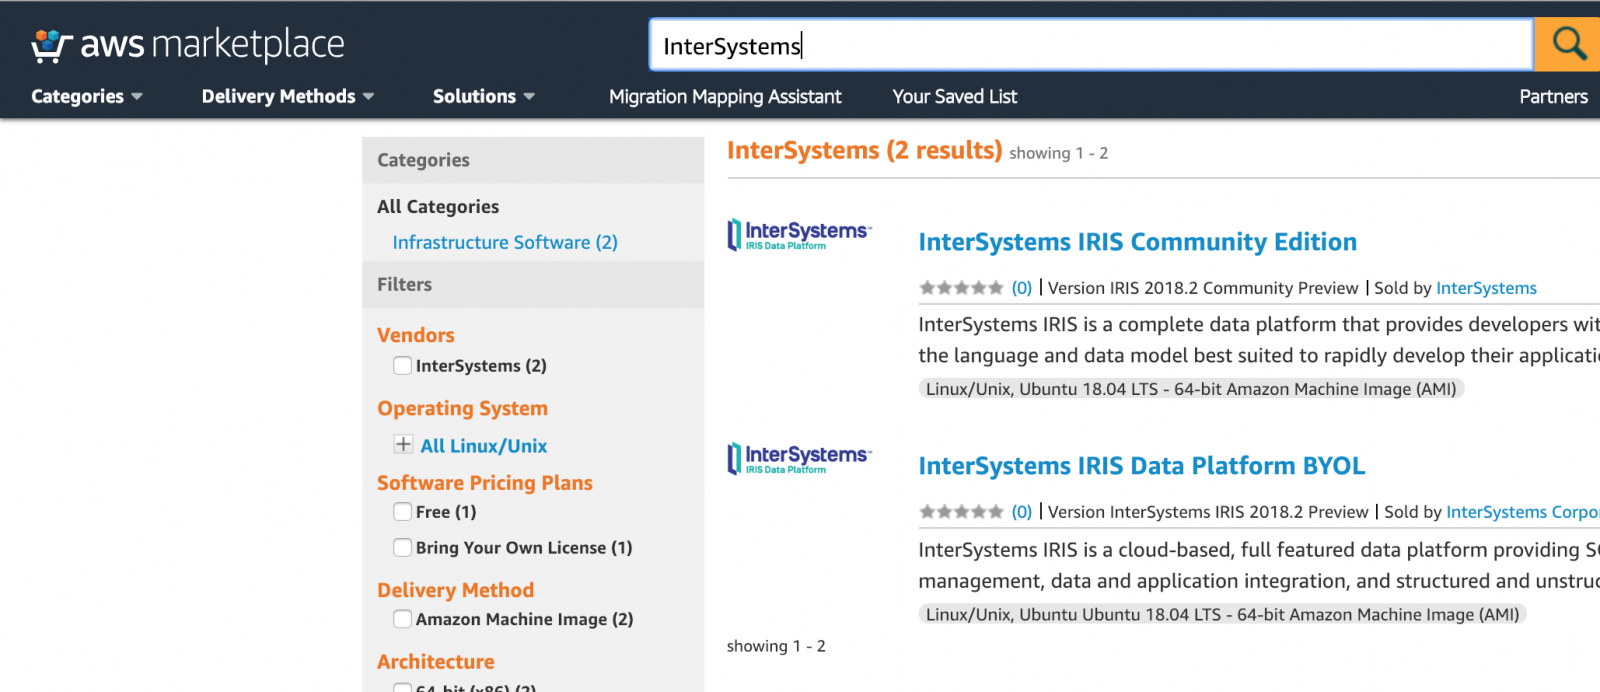The width and height of the screenshot is (1600, 692).
Task: Click the AWS Marketplace cart logo
Action: [50, 45]
